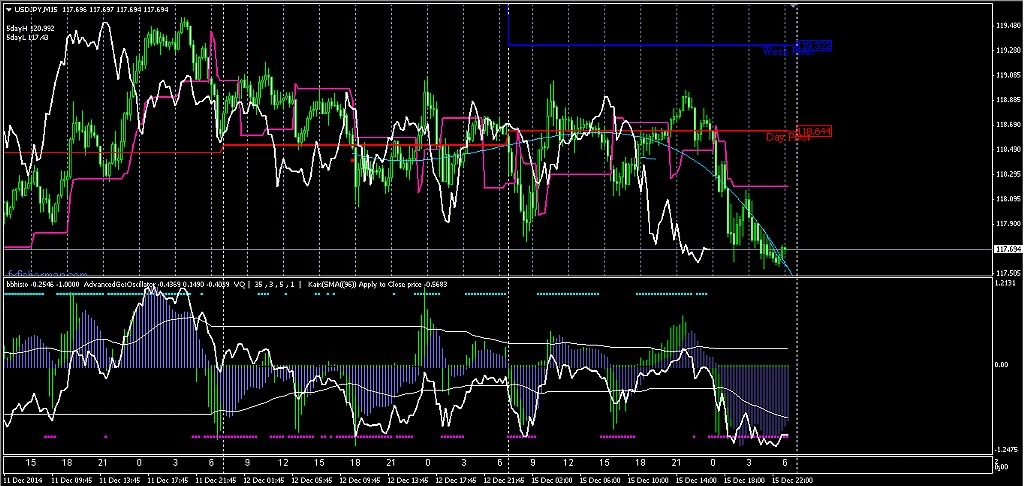
Task: Click the triangle icon beside USDJPY,M15
Action: 7,9
